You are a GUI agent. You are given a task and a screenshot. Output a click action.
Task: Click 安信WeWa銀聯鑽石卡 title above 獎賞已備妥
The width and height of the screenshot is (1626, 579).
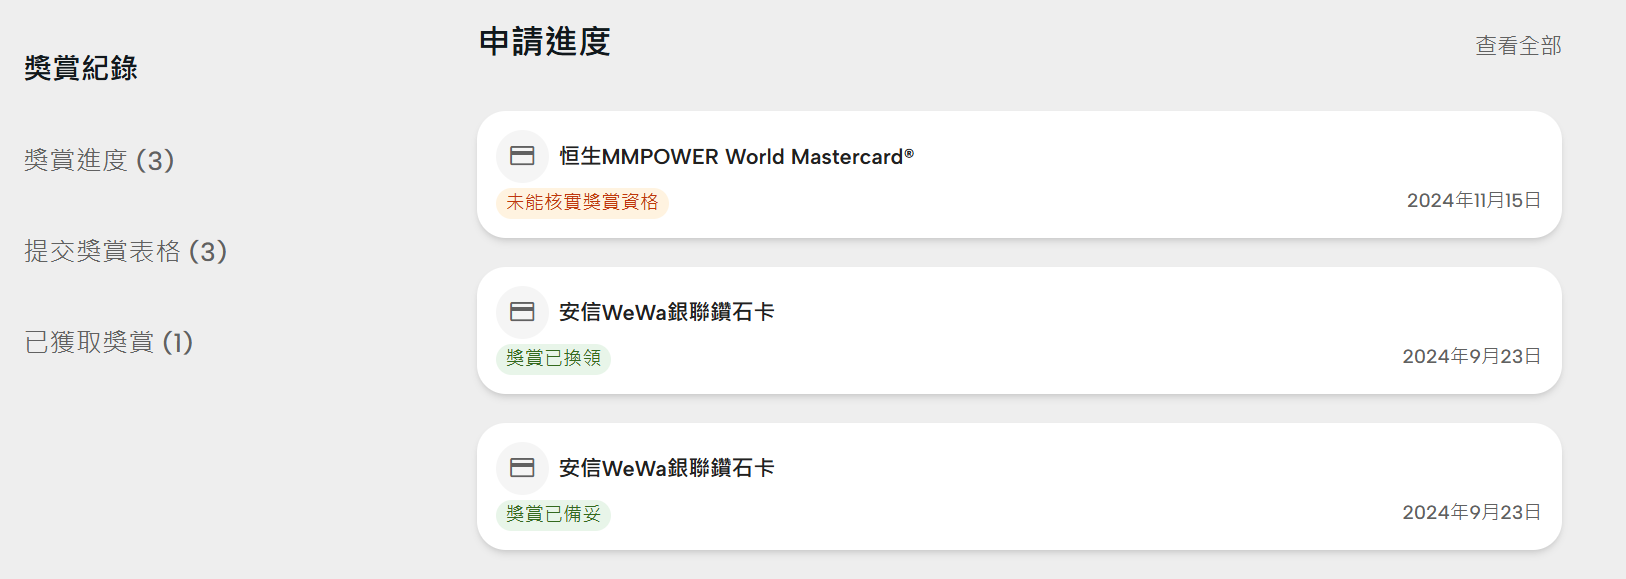(x=666, y=468)
